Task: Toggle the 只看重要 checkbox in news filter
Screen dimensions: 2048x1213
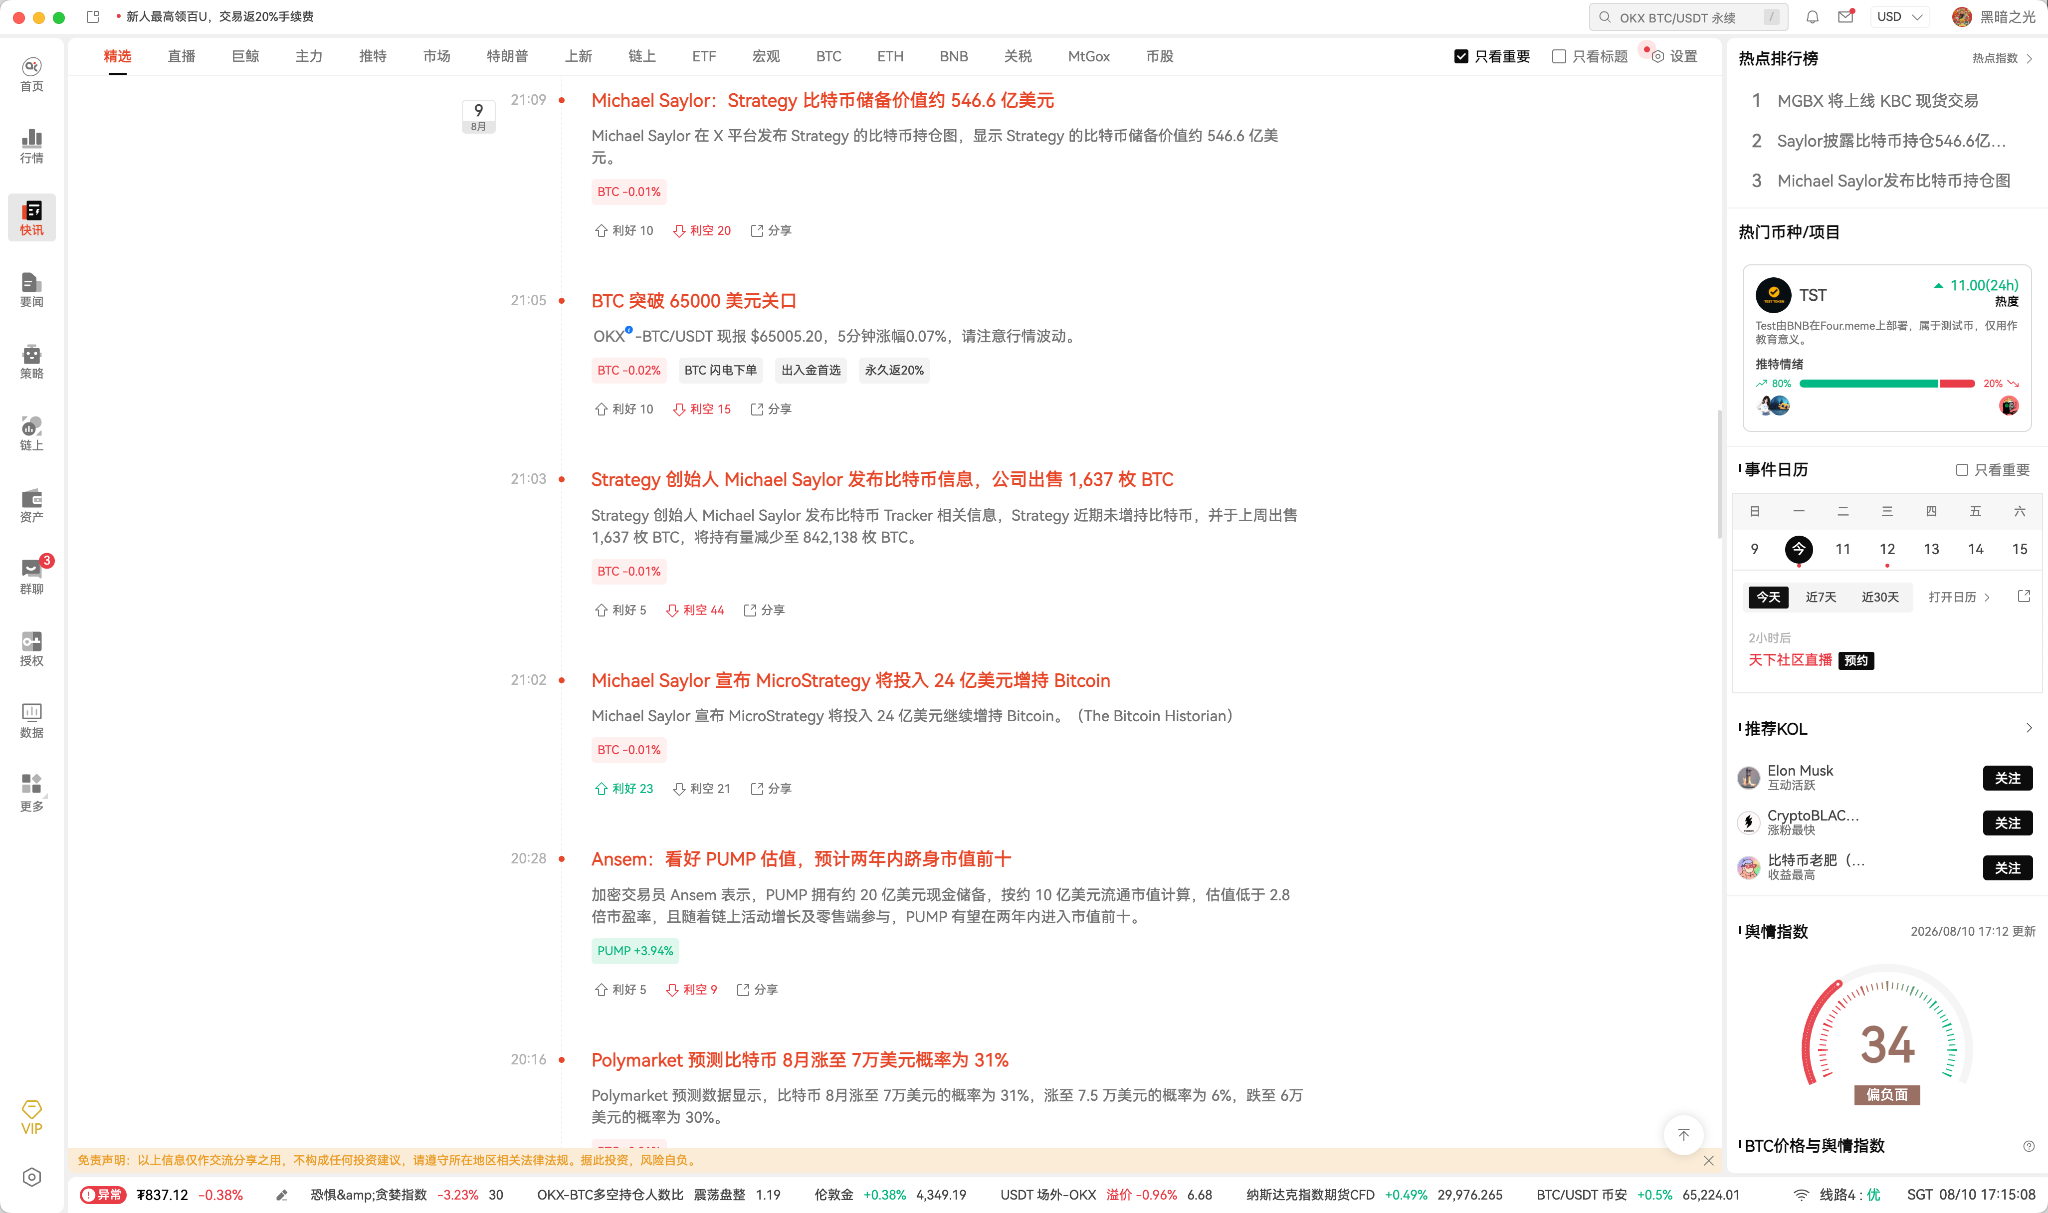Action: click(1461, 57)
